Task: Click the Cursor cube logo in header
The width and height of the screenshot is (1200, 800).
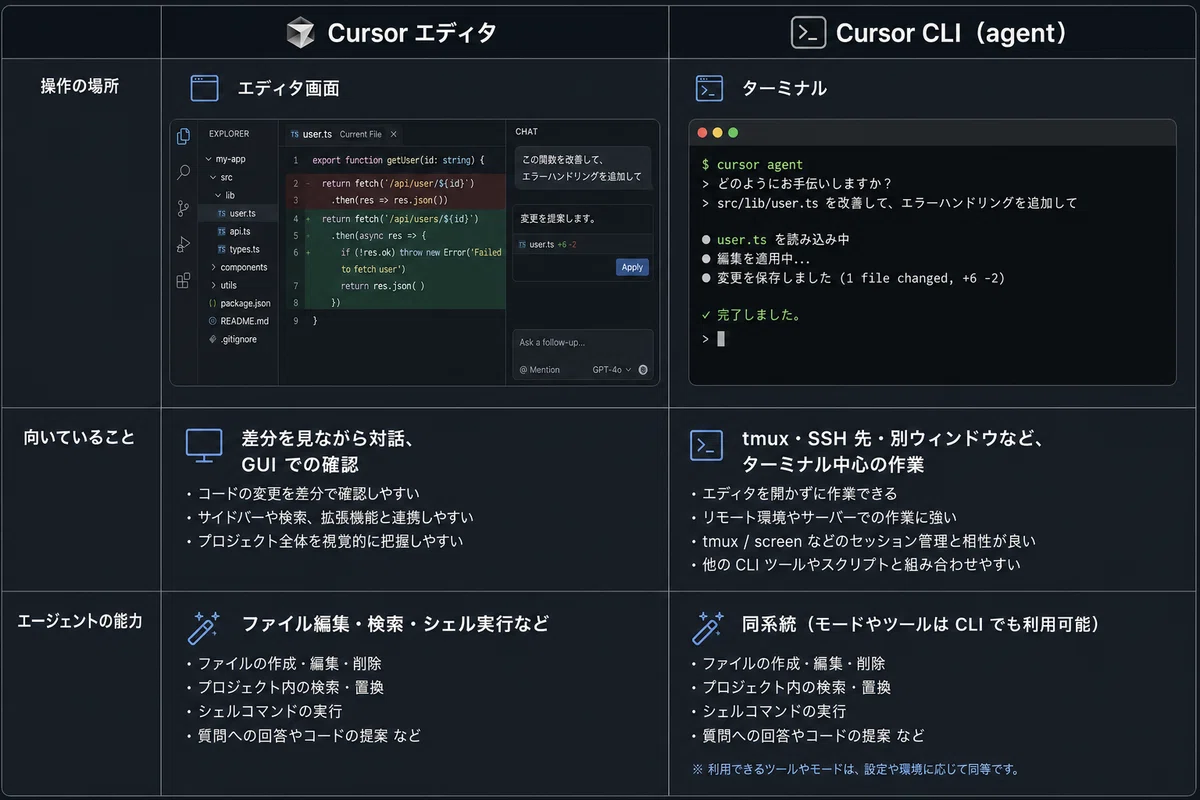Action: click(x=299, y=33)
